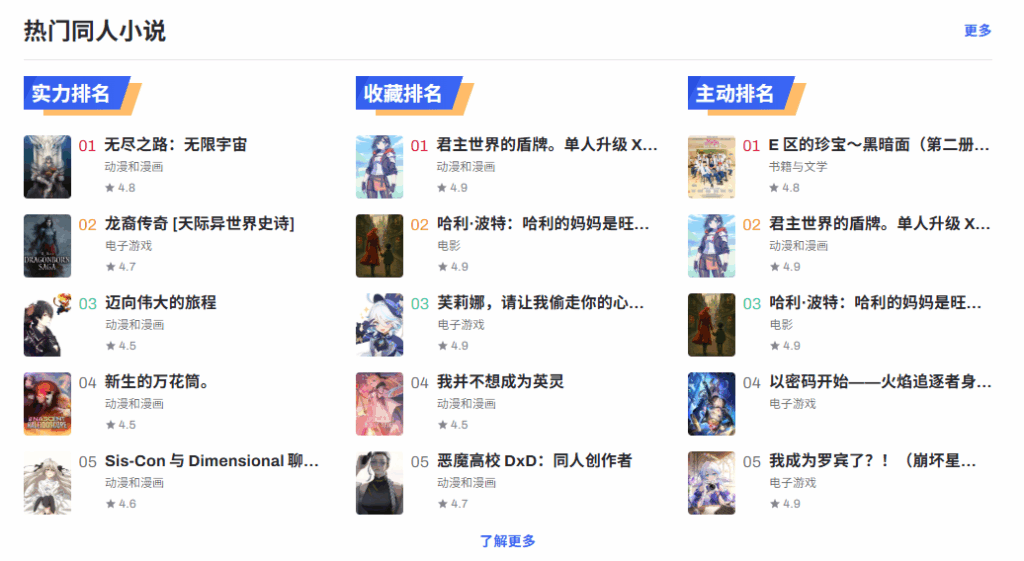Select the 恶魔高校 DxD cover thumbnail

click(379, 483)
